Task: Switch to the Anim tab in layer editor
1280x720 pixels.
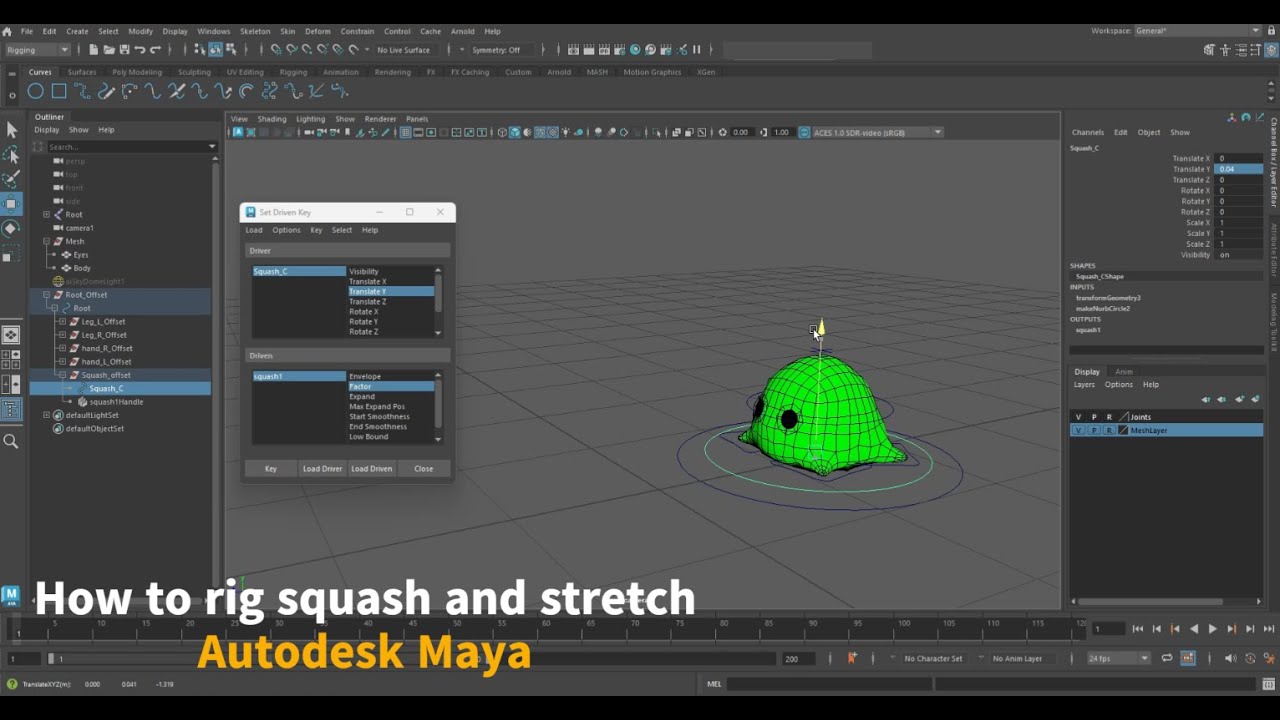Action: point(1124,372)
